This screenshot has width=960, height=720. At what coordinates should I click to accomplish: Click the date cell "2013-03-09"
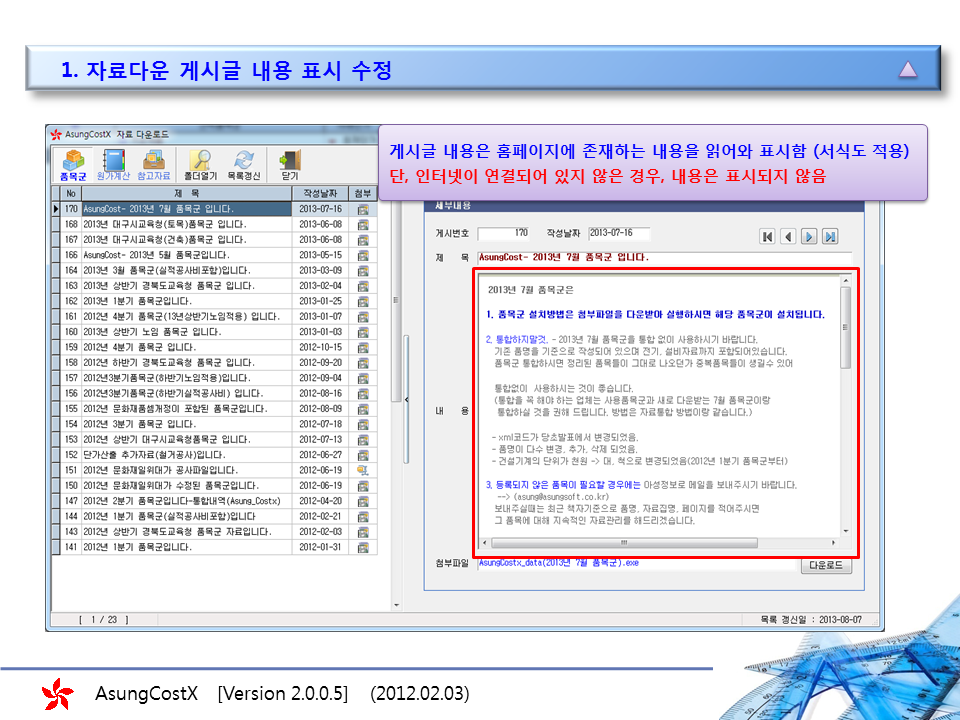pyautogui.click(x=320, y=271)
